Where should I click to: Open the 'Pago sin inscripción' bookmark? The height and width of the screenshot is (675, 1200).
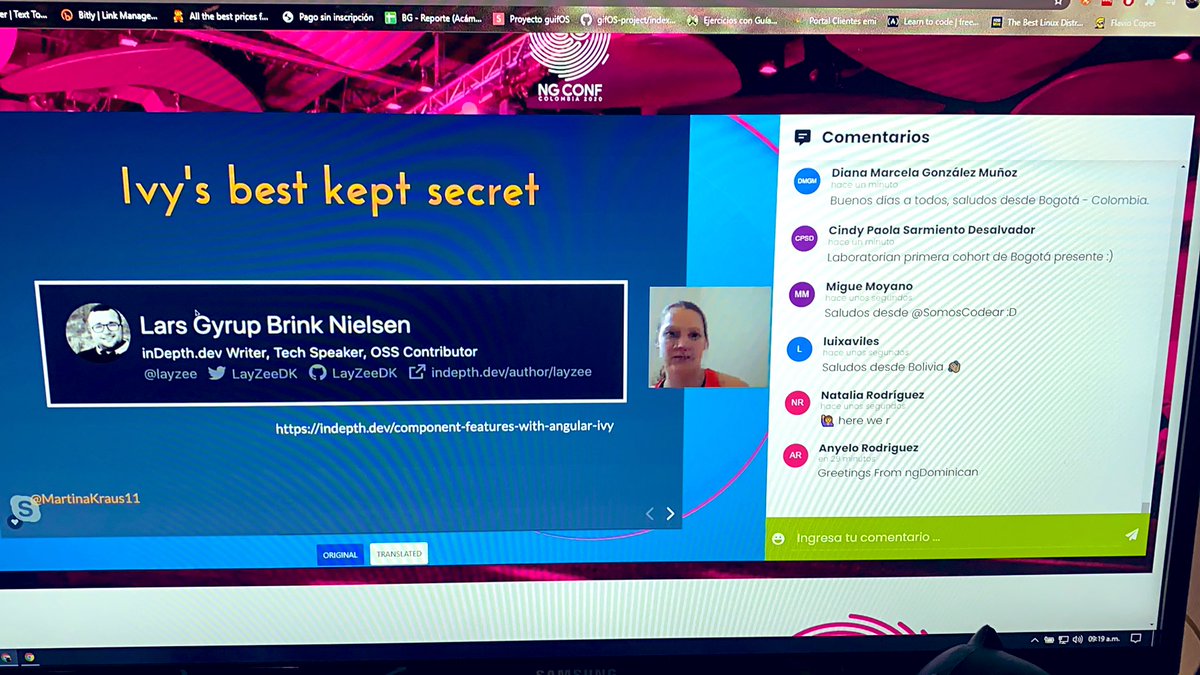point(327,17)
